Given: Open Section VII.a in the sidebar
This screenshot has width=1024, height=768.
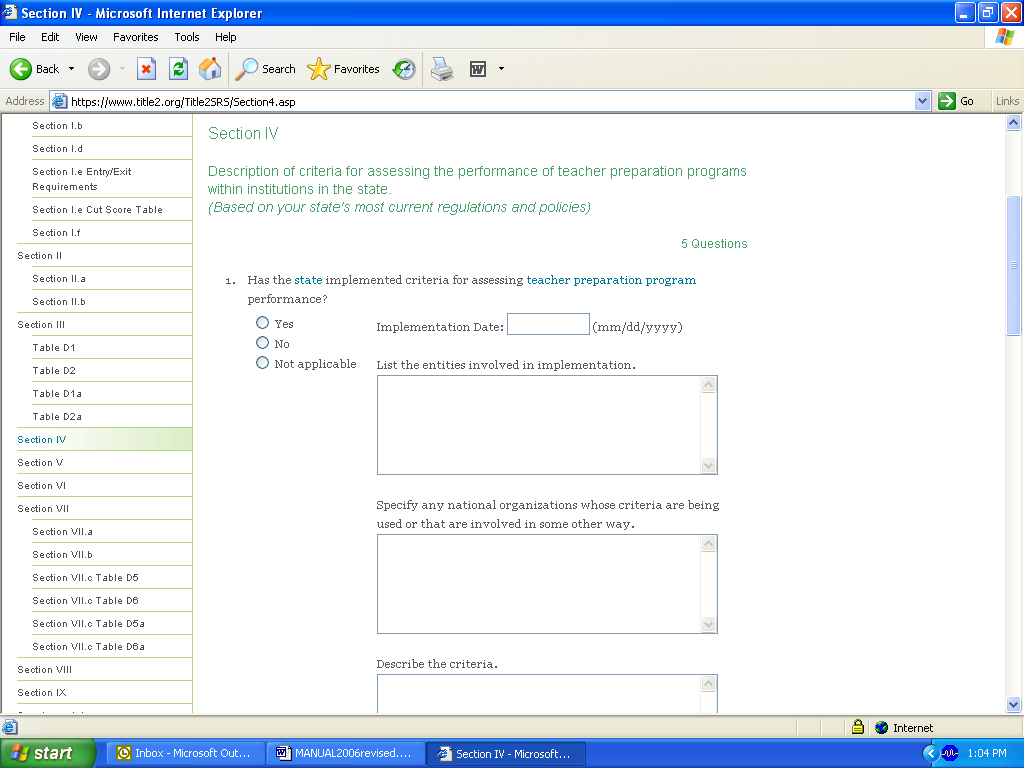Looking at the screenshot, I should pos(62,532).
